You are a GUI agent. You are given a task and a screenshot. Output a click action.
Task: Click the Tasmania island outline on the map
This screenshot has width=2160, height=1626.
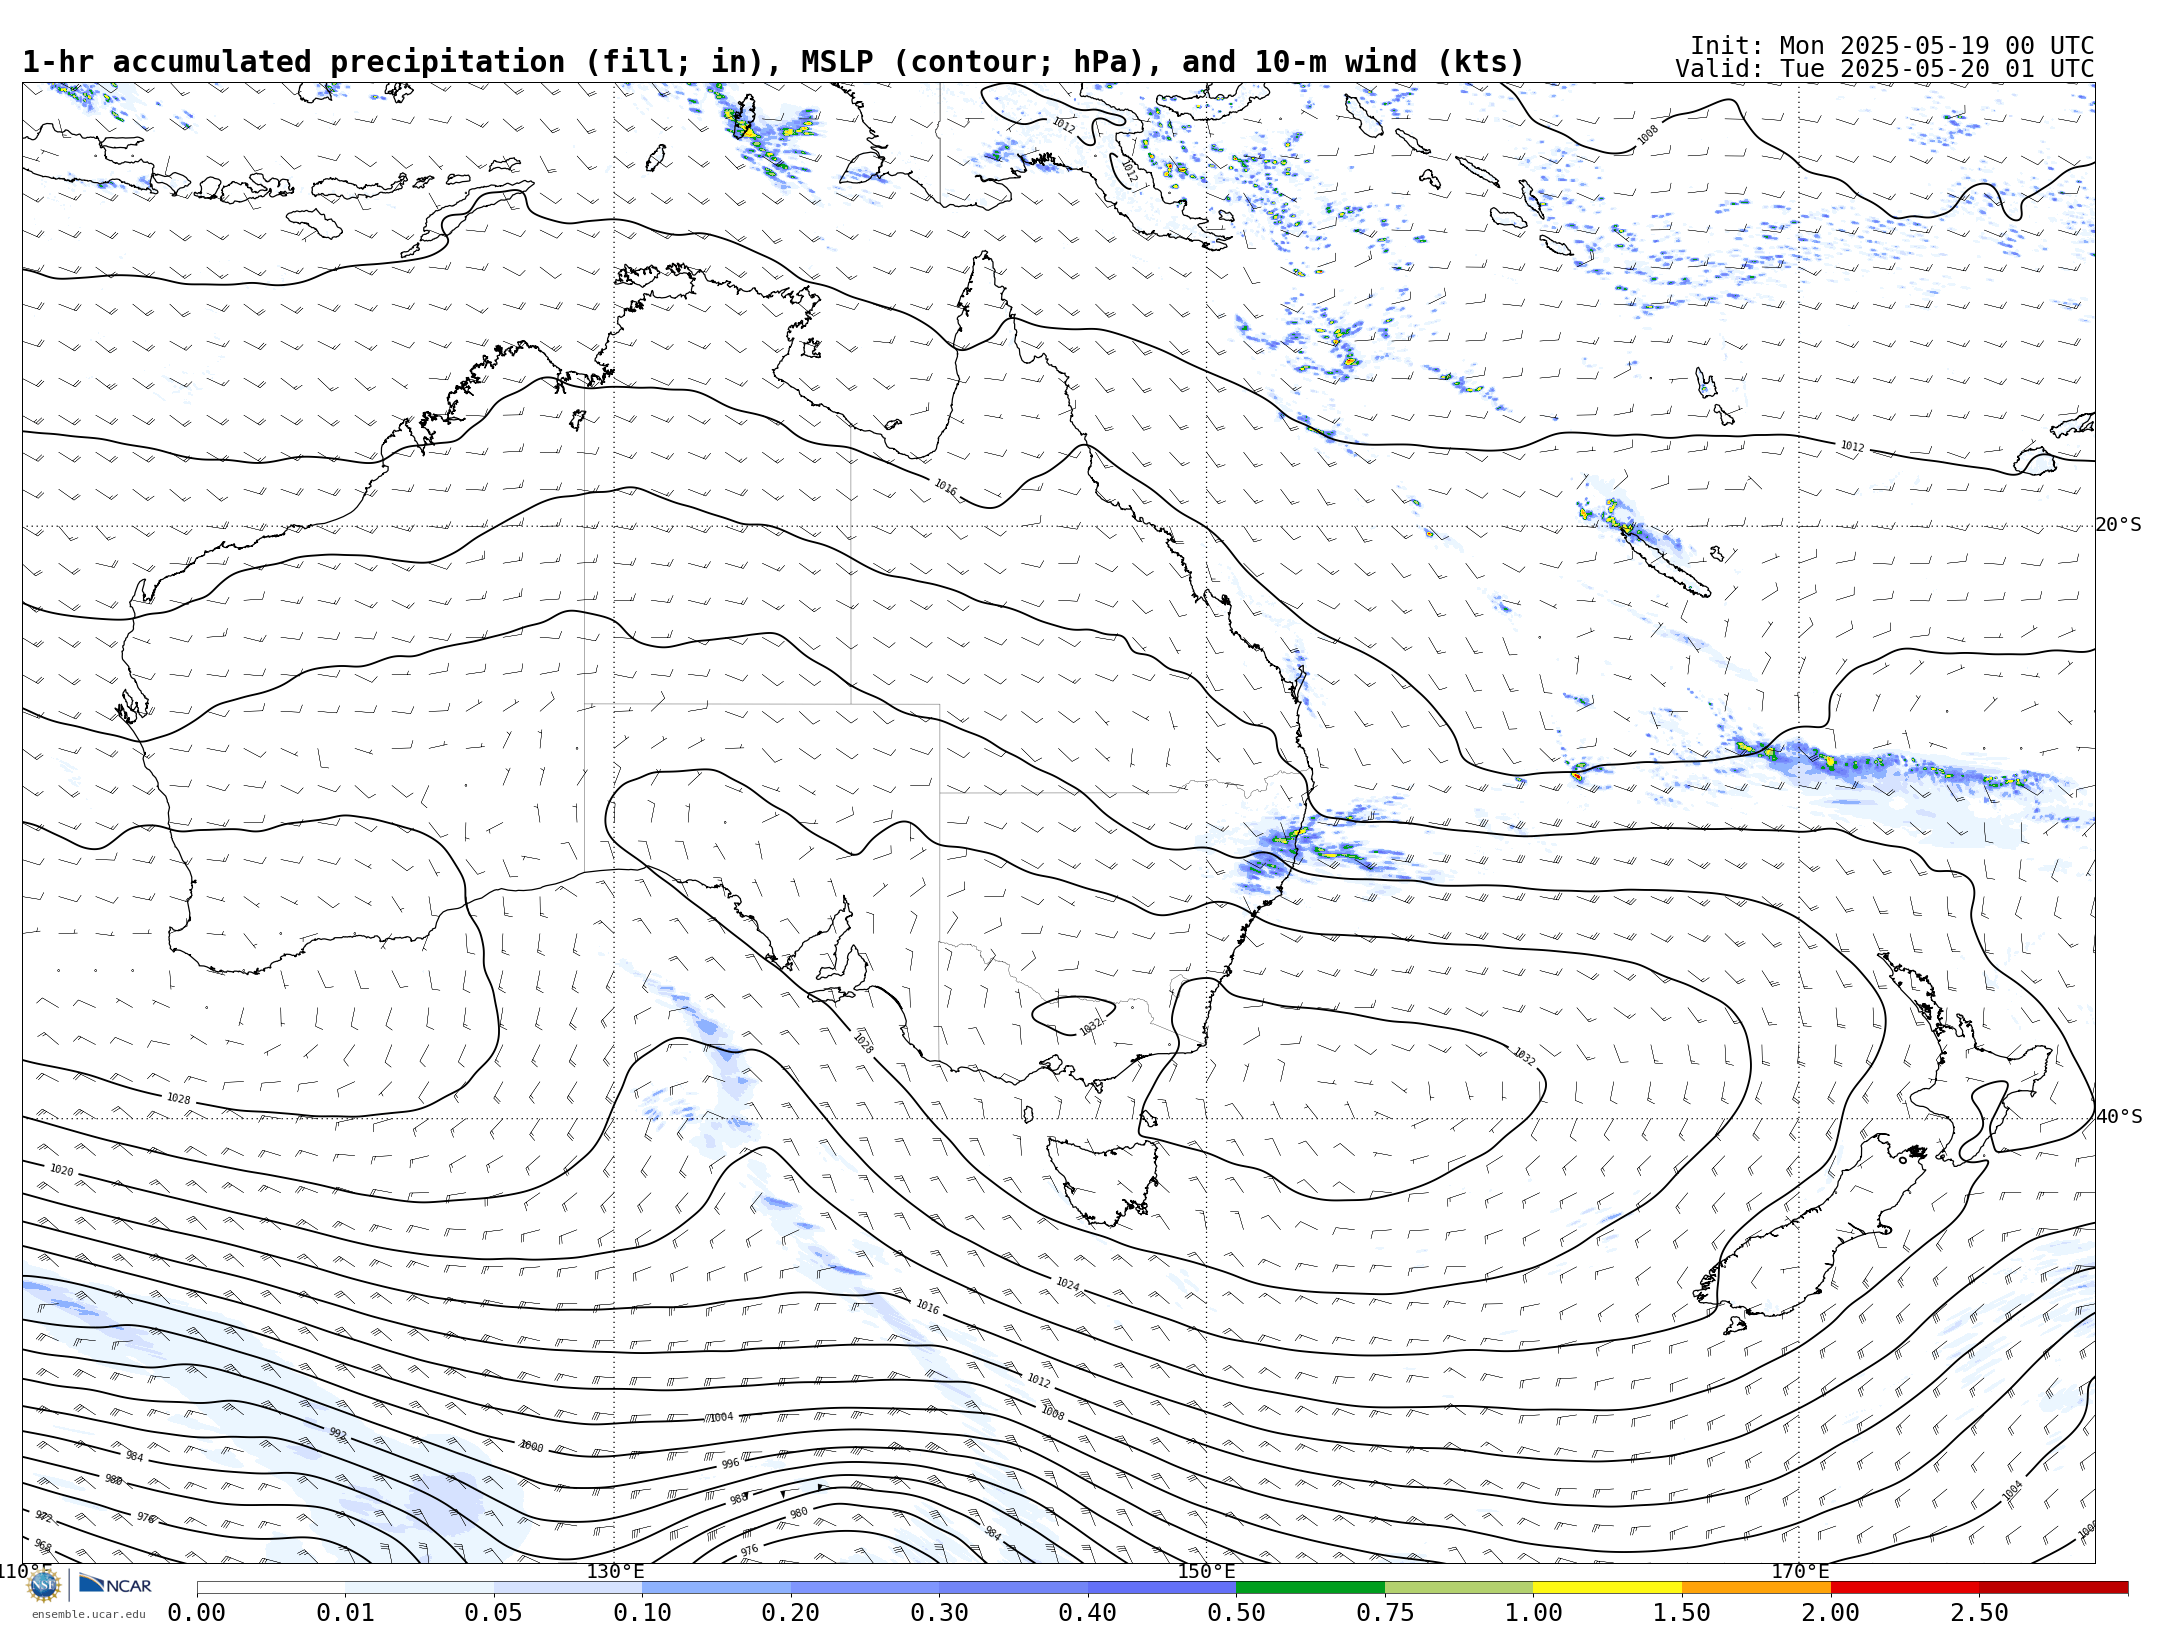point(1103,1182)
